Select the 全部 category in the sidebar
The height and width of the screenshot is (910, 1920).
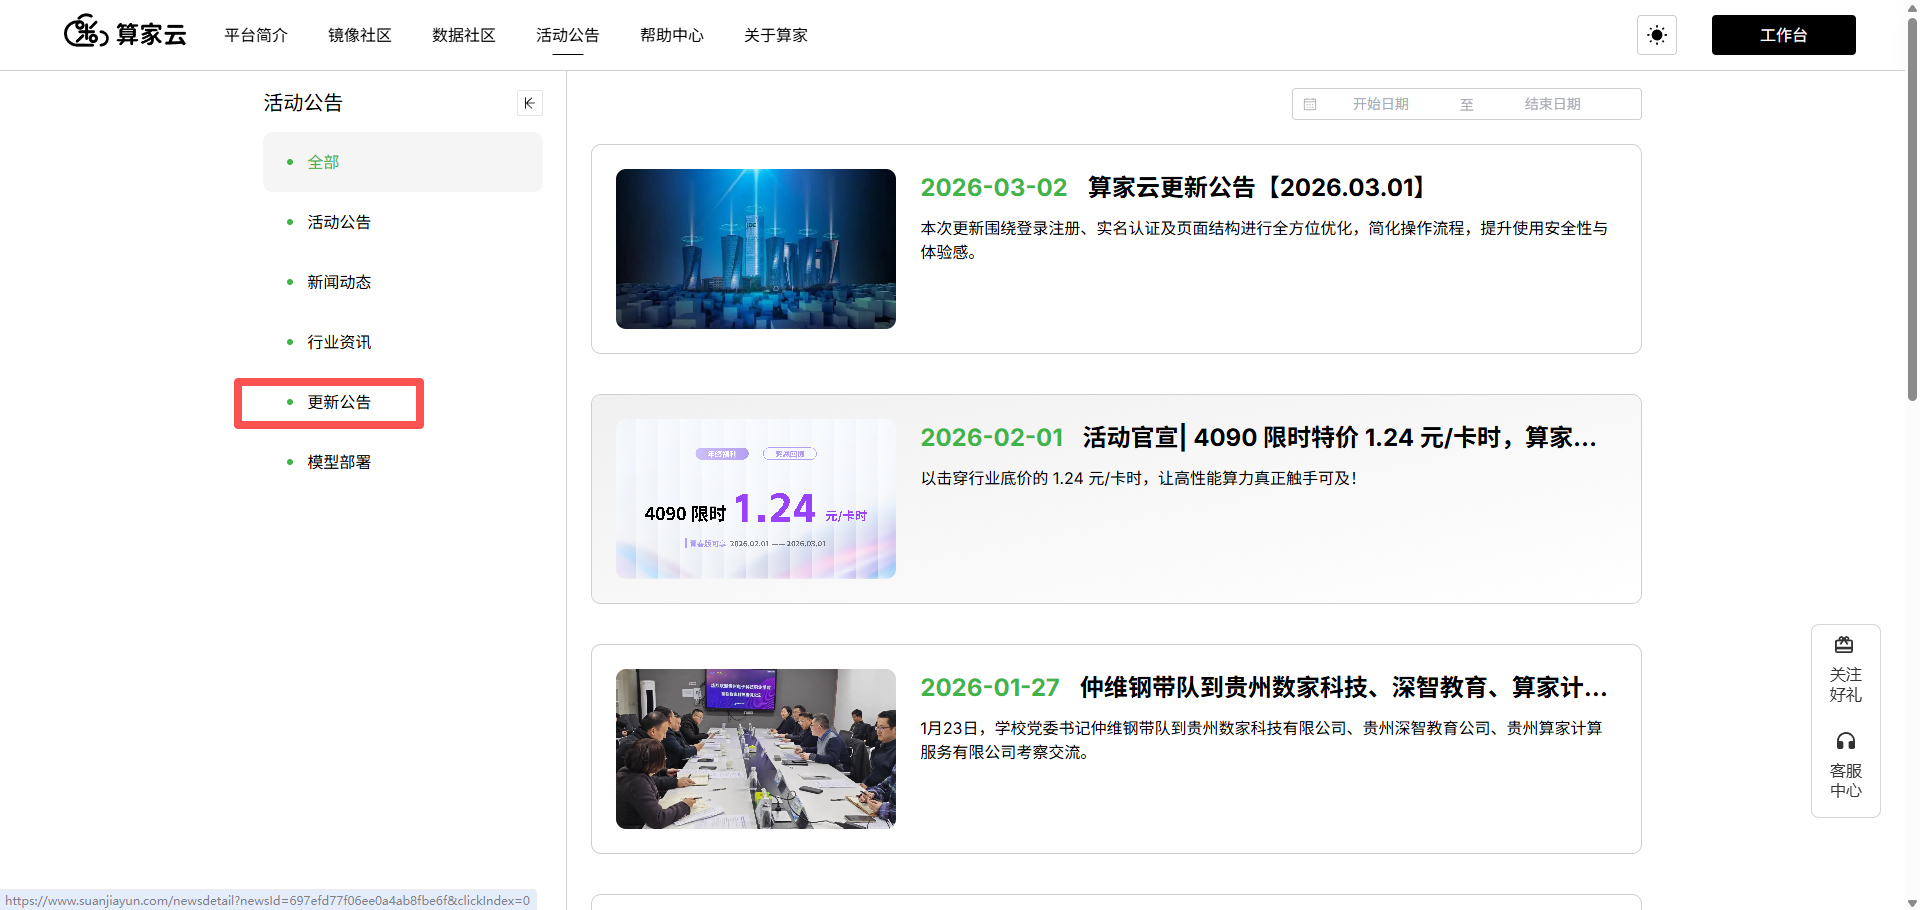403,162
